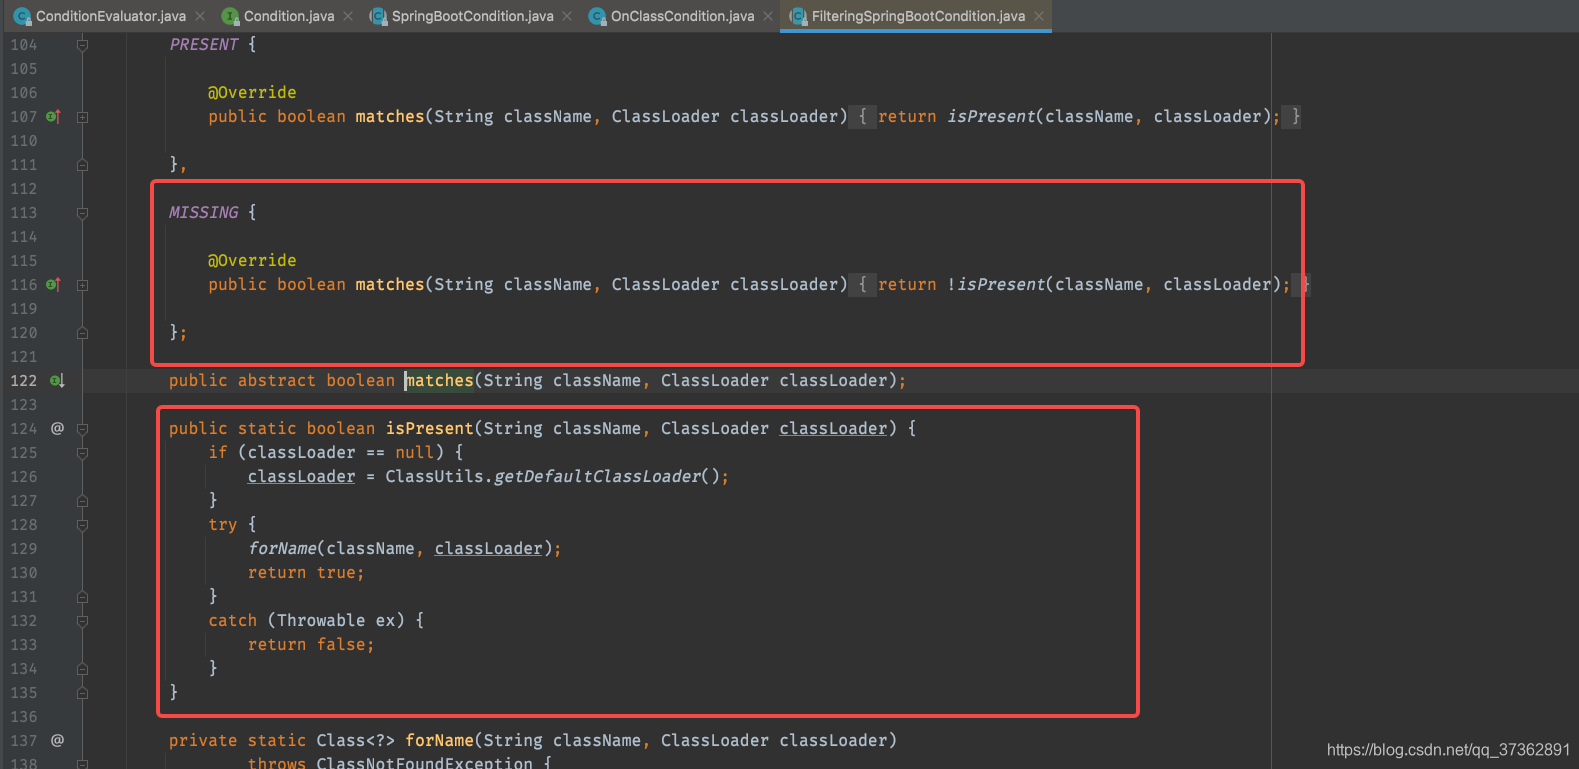Click forName method name on line 137
Screen dimensions: 1579x769
(x=439, y=740)
